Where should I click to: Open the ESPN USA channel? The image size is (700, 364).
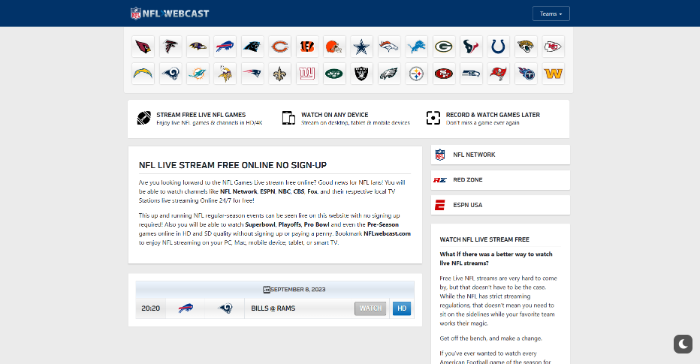500,205
